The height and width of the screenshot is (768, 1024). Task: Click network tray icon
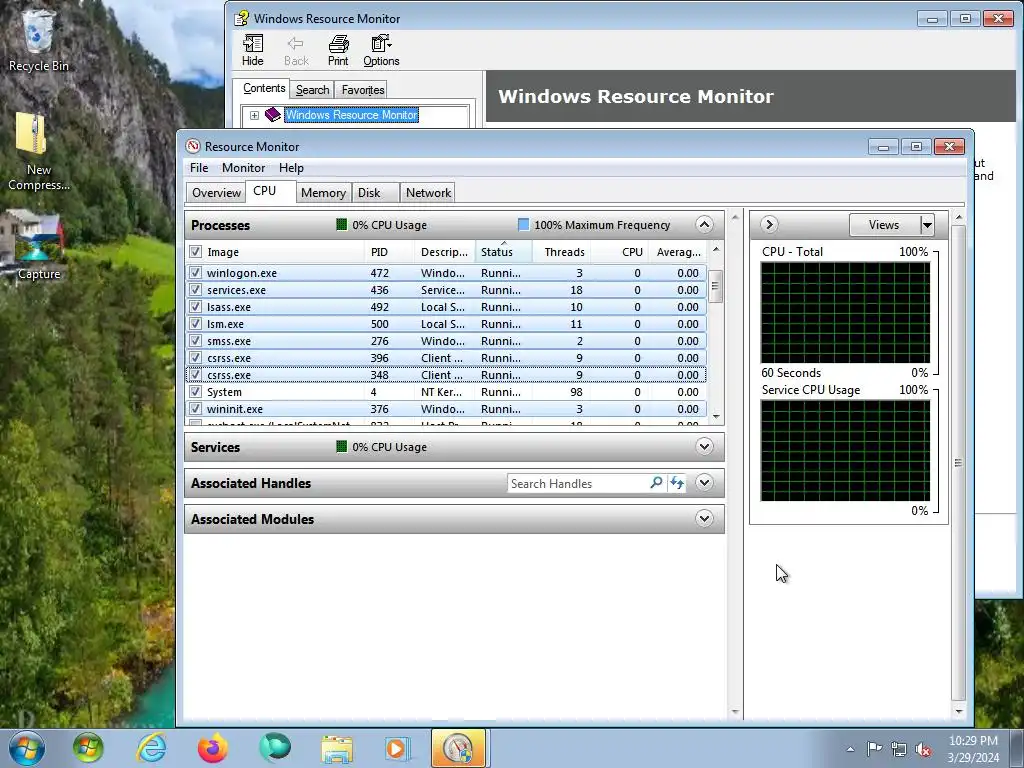tap(899, 749)
